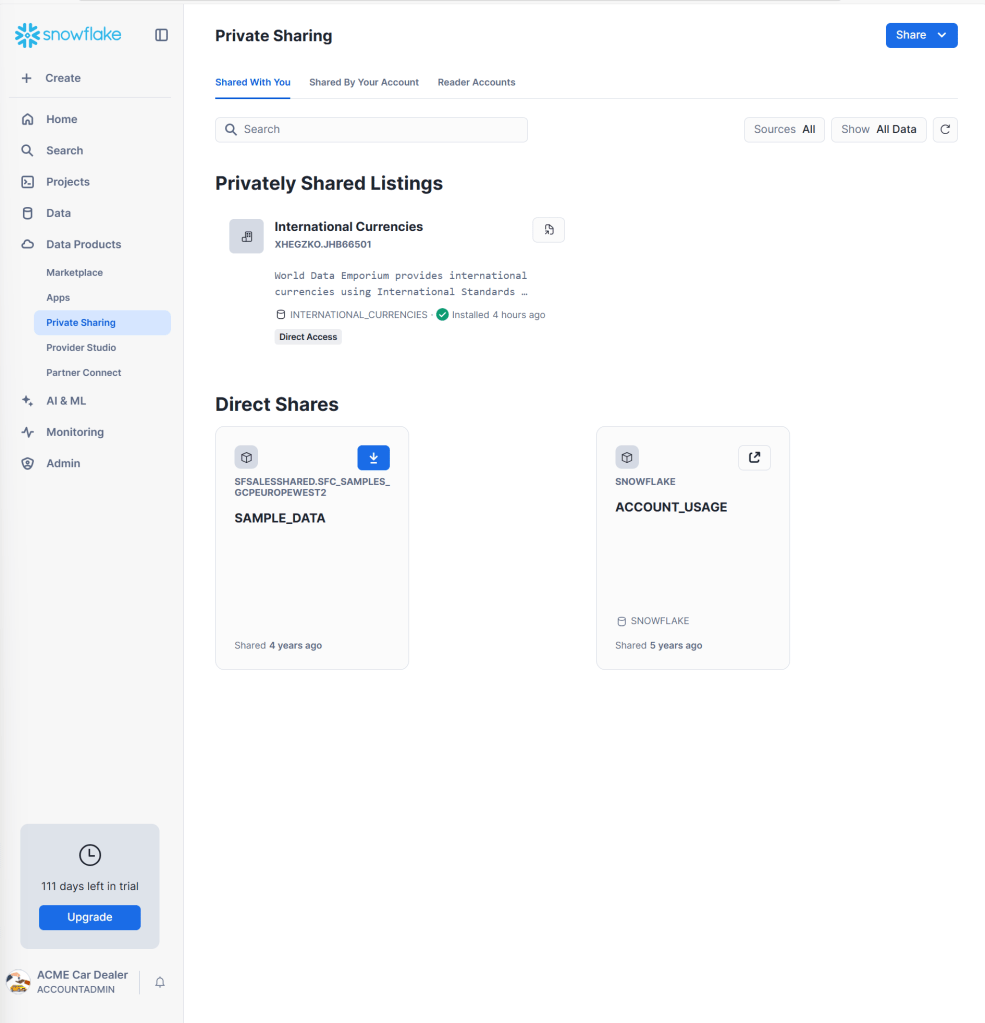
Task: Expand the Create menu in sidebar
Action: tap(62, 78)
